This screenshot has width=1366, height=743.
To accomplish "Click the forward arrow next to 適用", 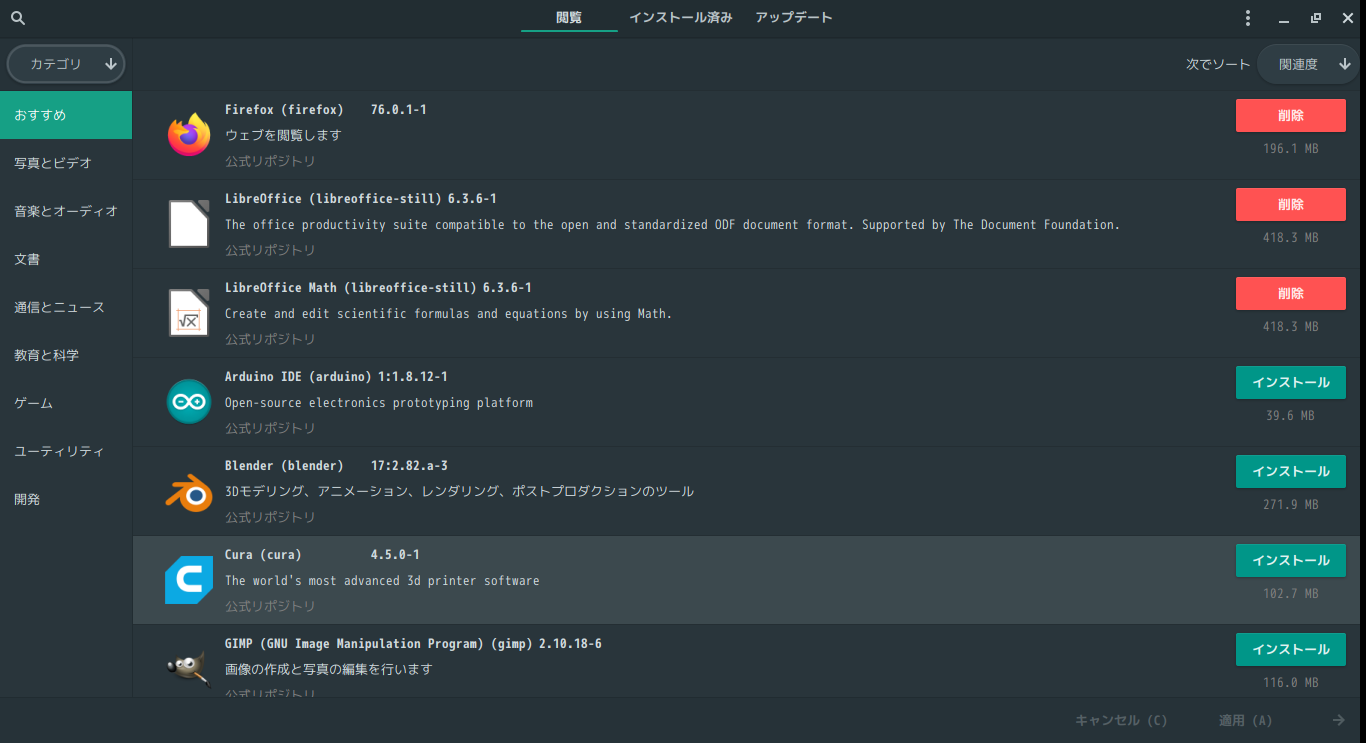I will click(x=1339, y=720).
